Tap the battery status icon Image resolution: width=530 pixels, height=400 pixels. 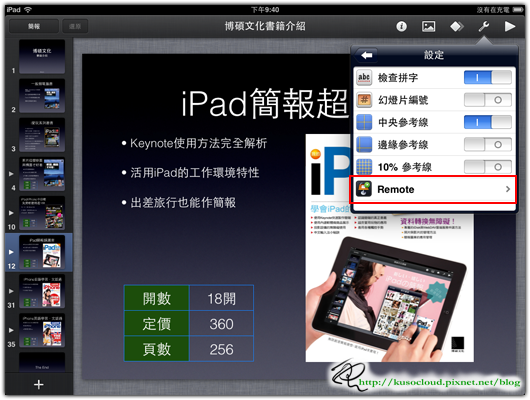coord(517,10)
